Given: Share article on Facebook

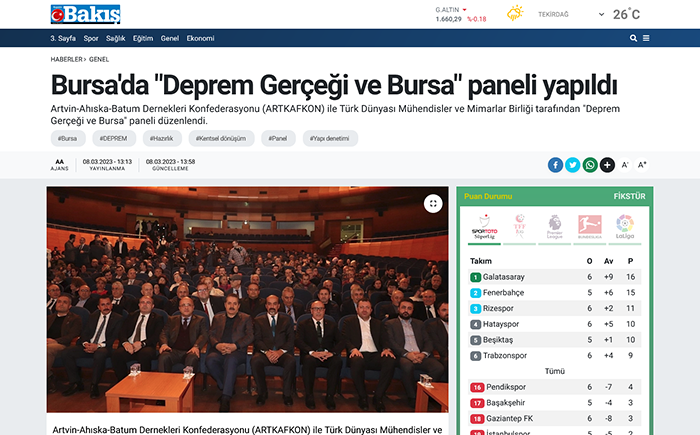Looking at the screenshot, I should click(x=555, y=165).
